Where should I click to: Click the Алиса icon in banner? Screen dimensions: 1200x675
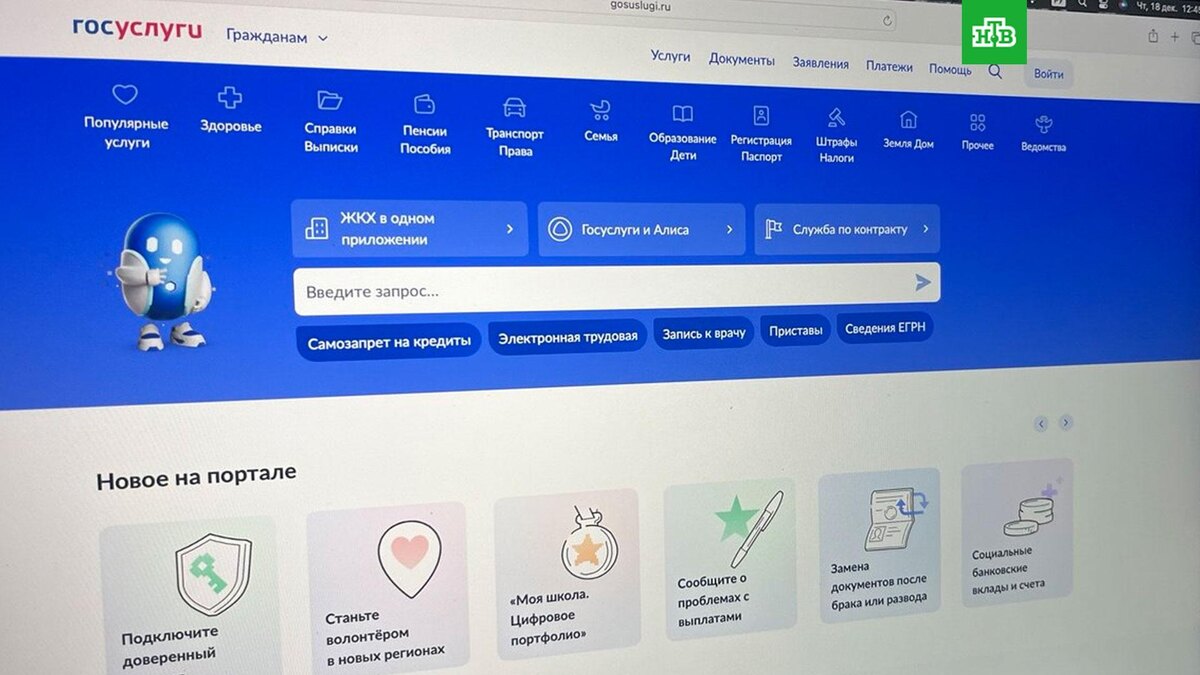pos(560,229)
